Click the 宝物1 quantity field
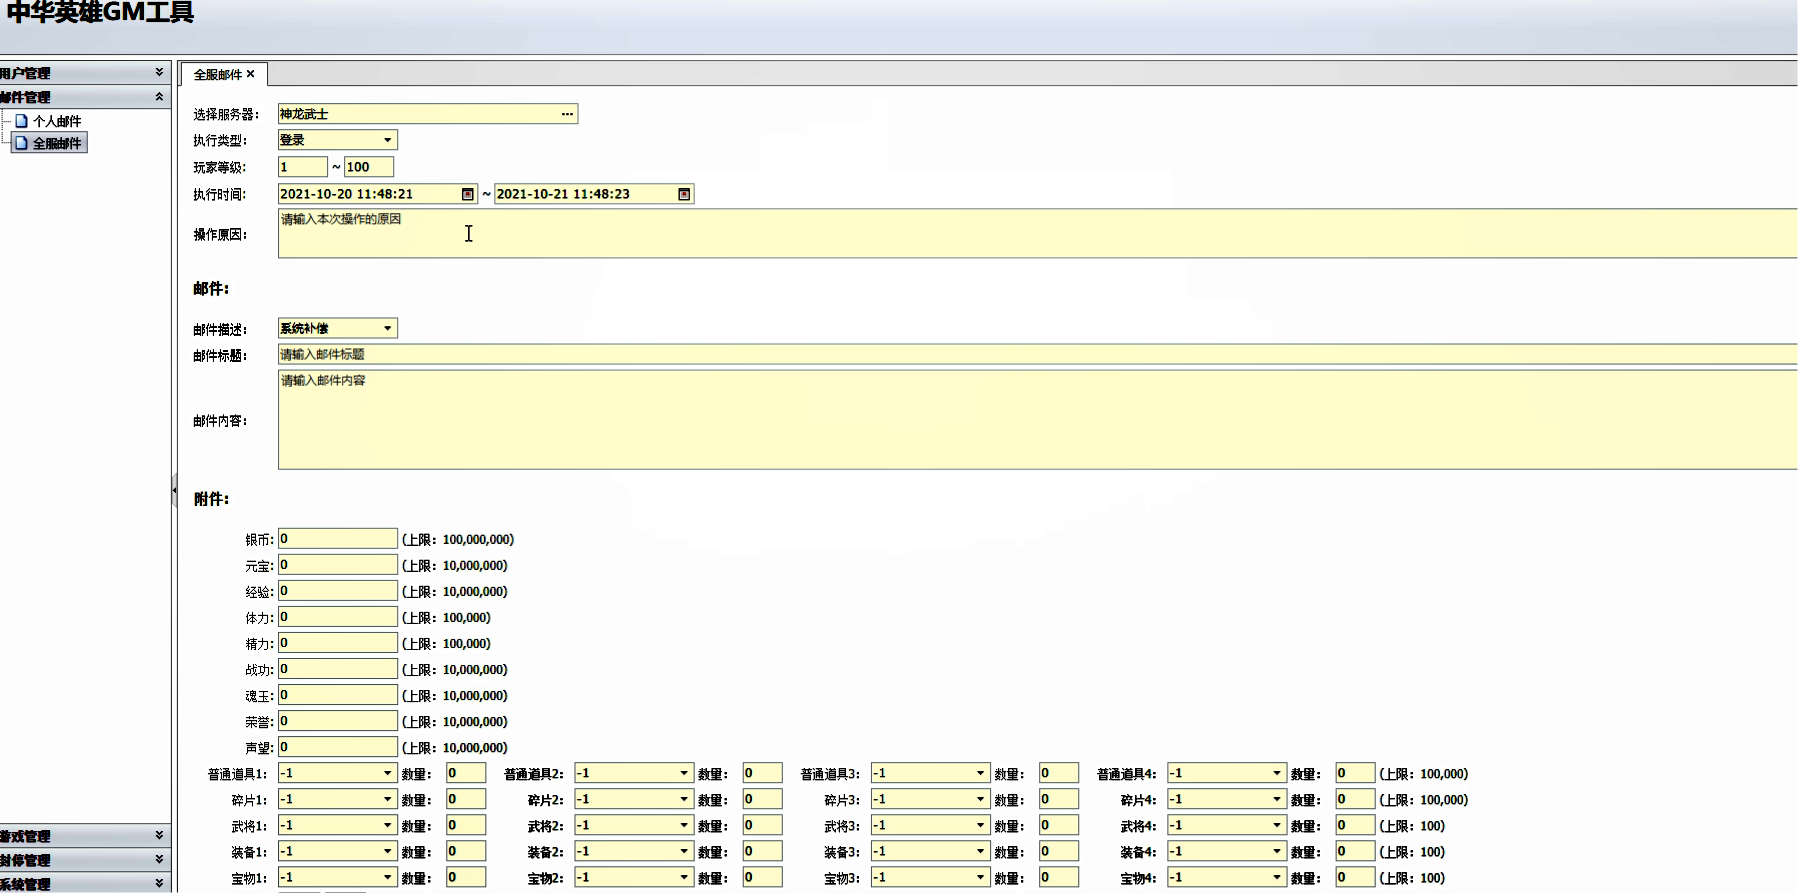The height and width of the screenshot is (893, 1798). point(466,877)
